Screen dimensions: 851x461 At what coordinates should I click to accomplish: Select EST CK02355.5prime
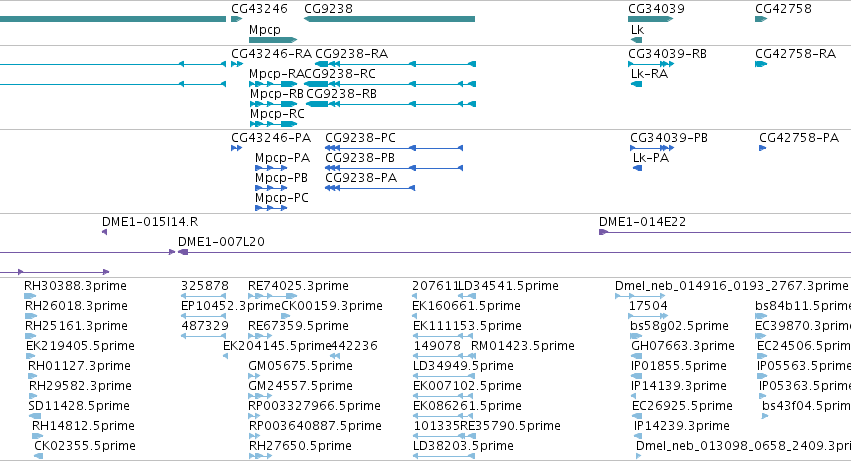click(85, 447)
